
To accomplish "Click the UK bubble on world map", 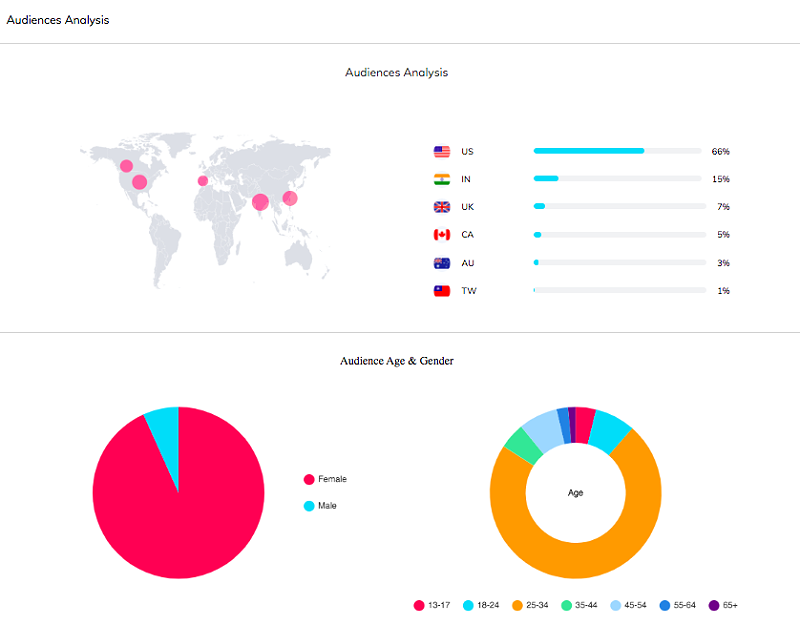I will (203, 181).
